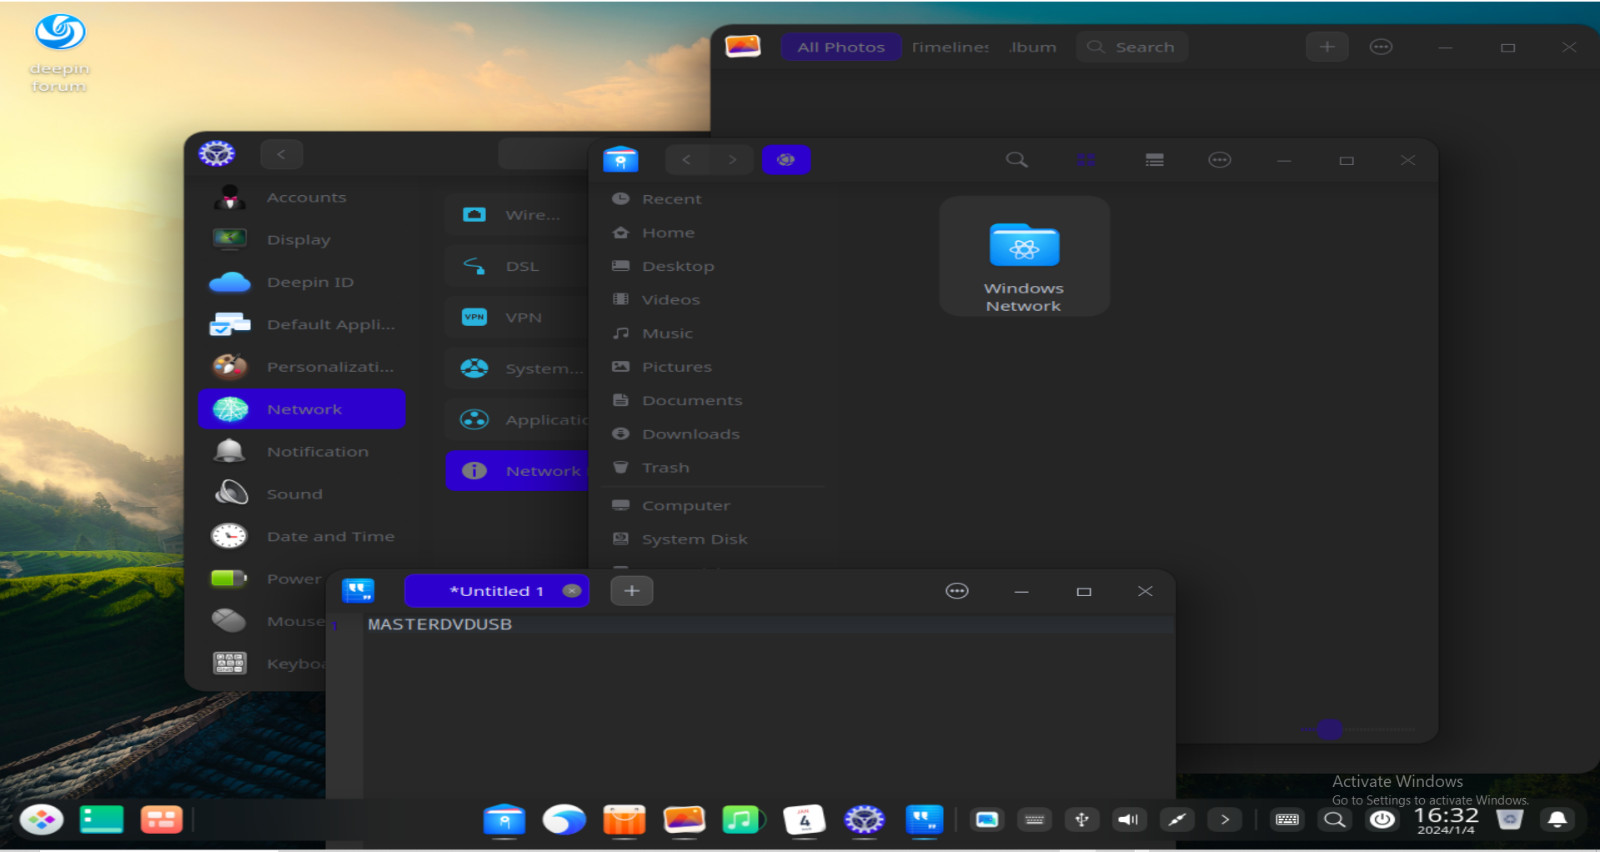Click the File Manager search magnifier
The width and height of the screenshot is (1600, 852).
pyautogui.click(x=1017, y=160)
